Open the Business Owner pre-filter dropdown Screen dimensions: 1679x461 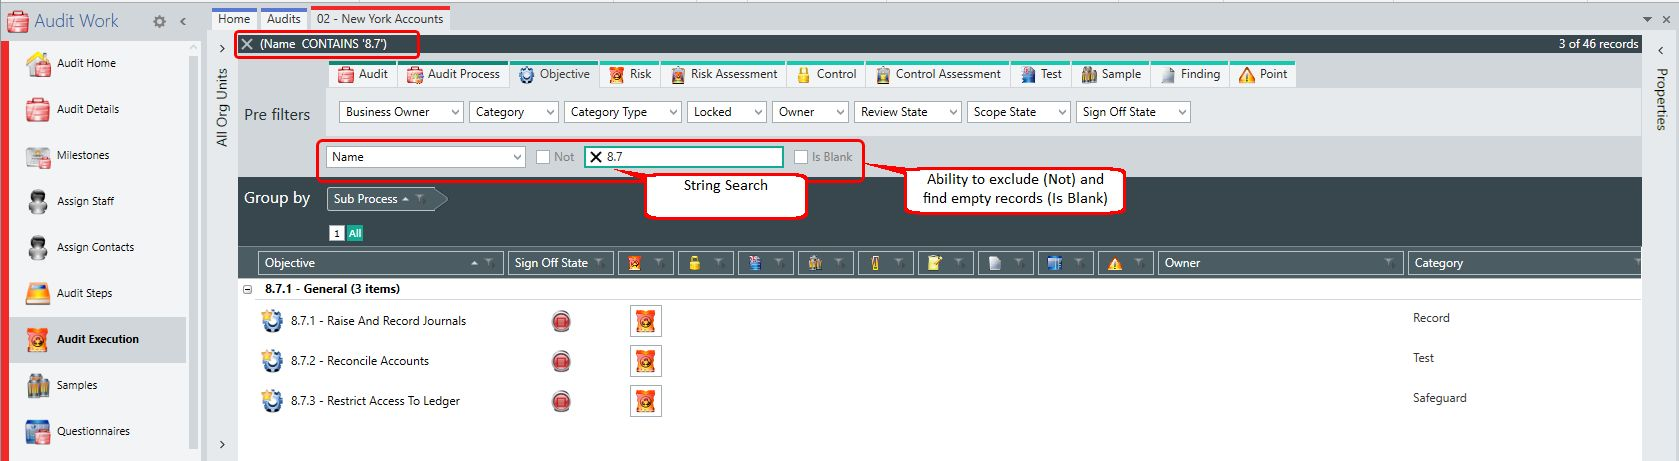coord(401,112)
